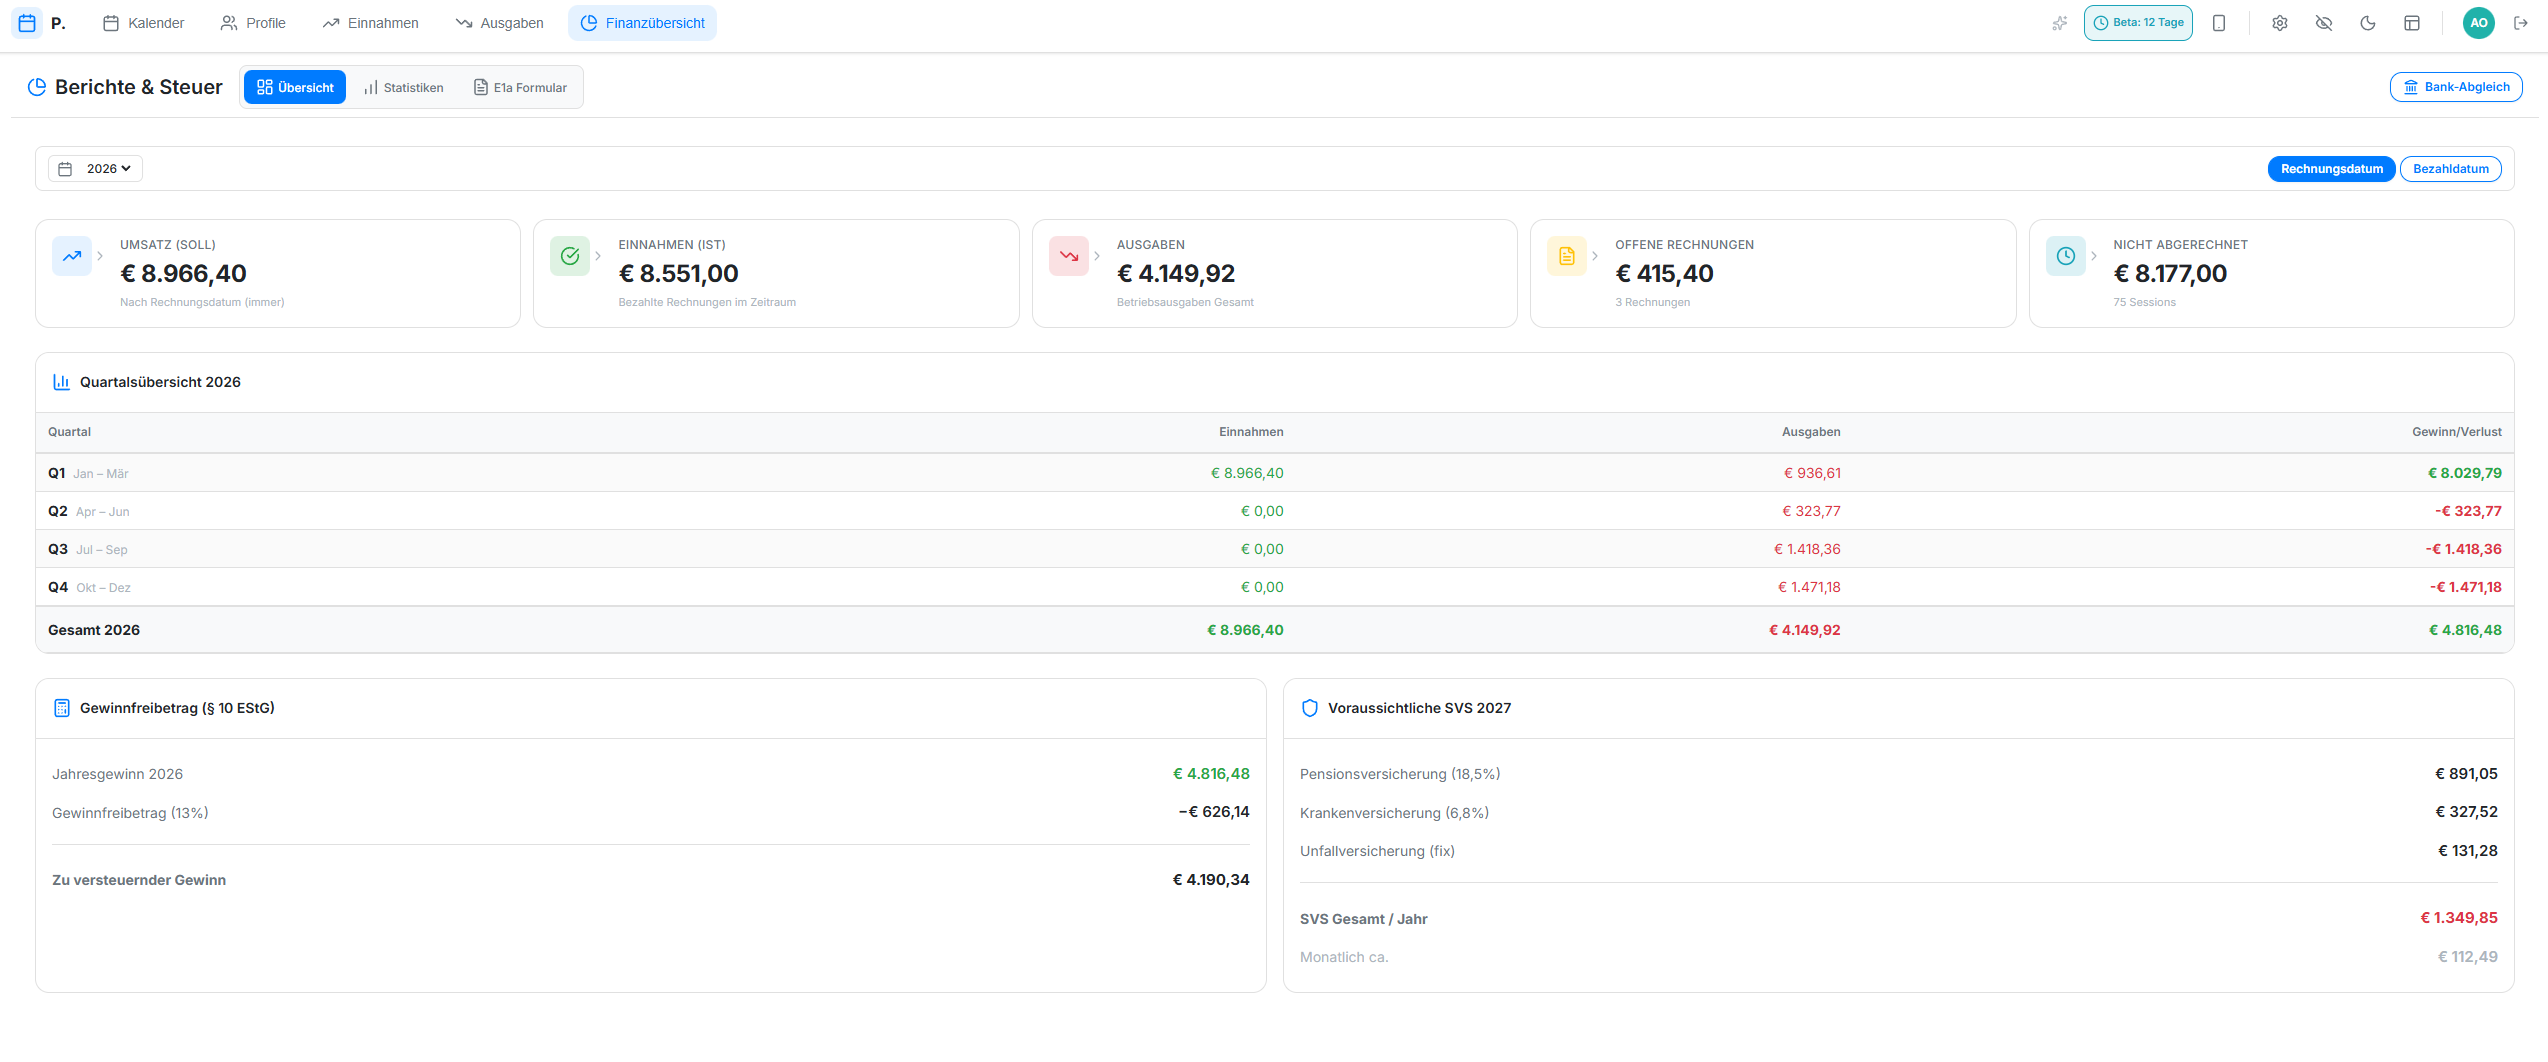Switch to the Statistiken tab
2548x1062 pixels.
point(404,87)
